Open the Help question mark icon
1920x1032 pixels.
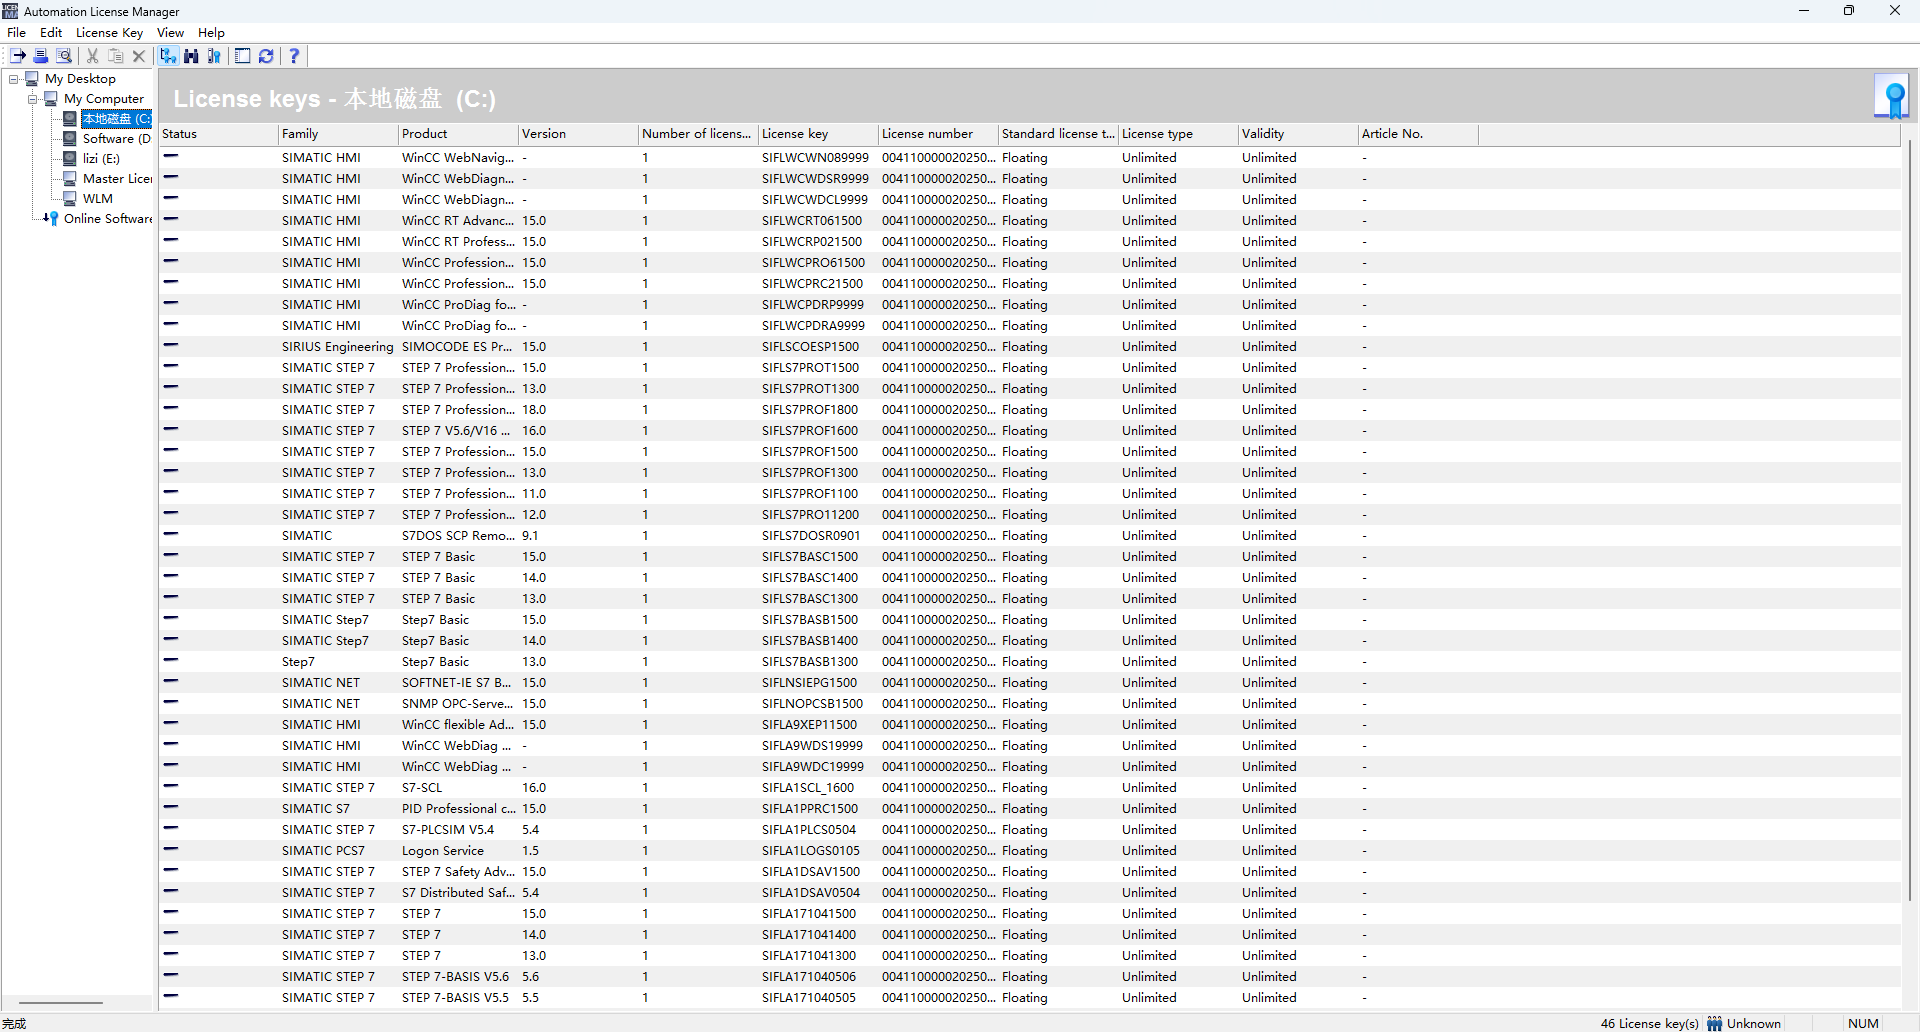293,56
